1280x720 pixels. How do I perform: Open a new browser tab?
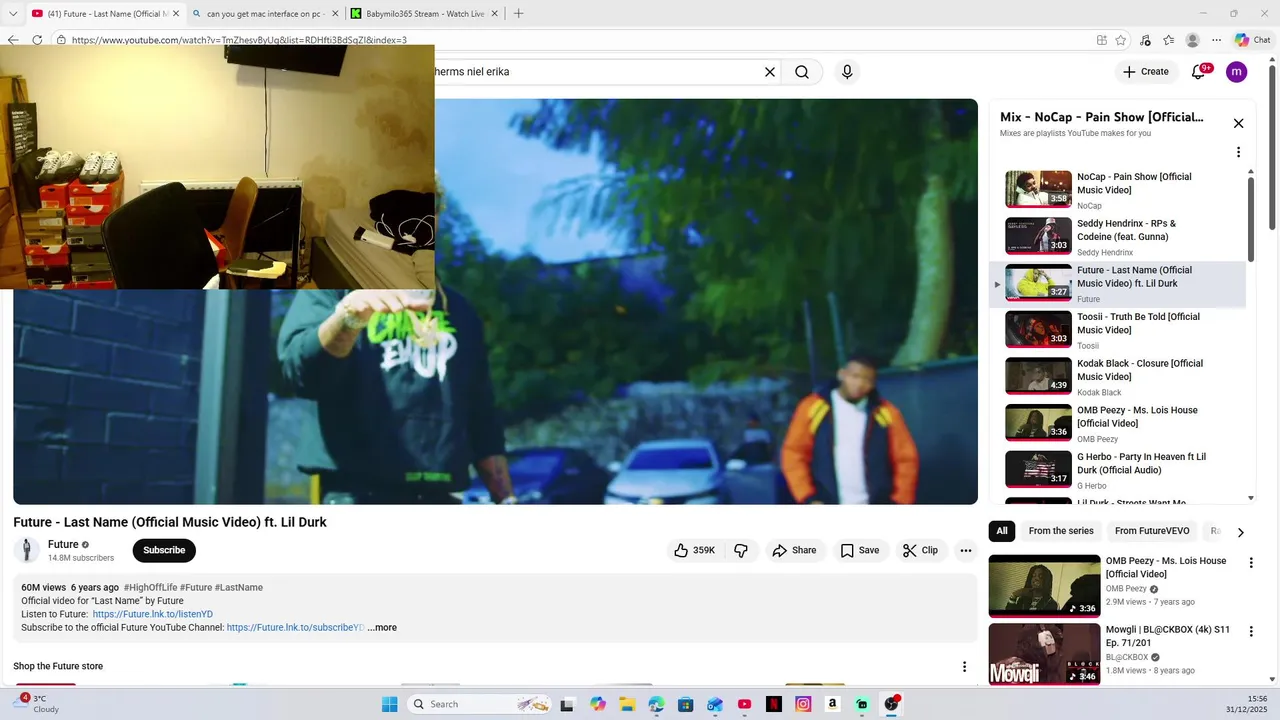coord(518,14)
